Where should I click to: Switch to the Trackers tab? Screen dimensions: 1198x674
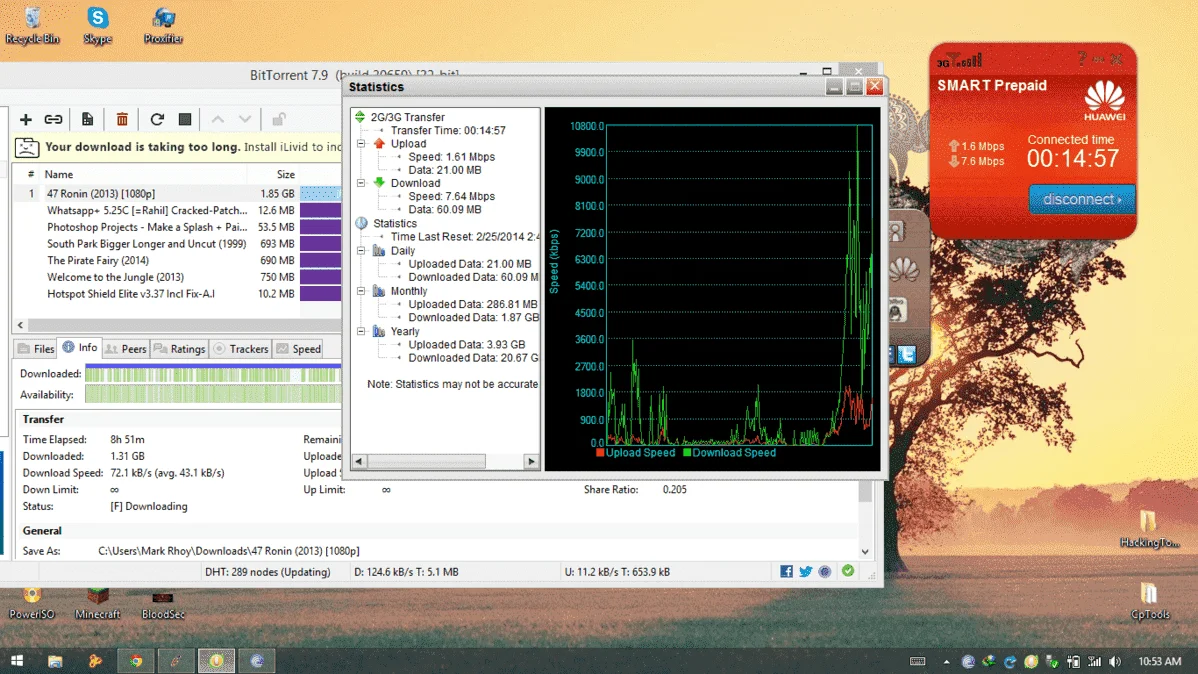point(241,348)
